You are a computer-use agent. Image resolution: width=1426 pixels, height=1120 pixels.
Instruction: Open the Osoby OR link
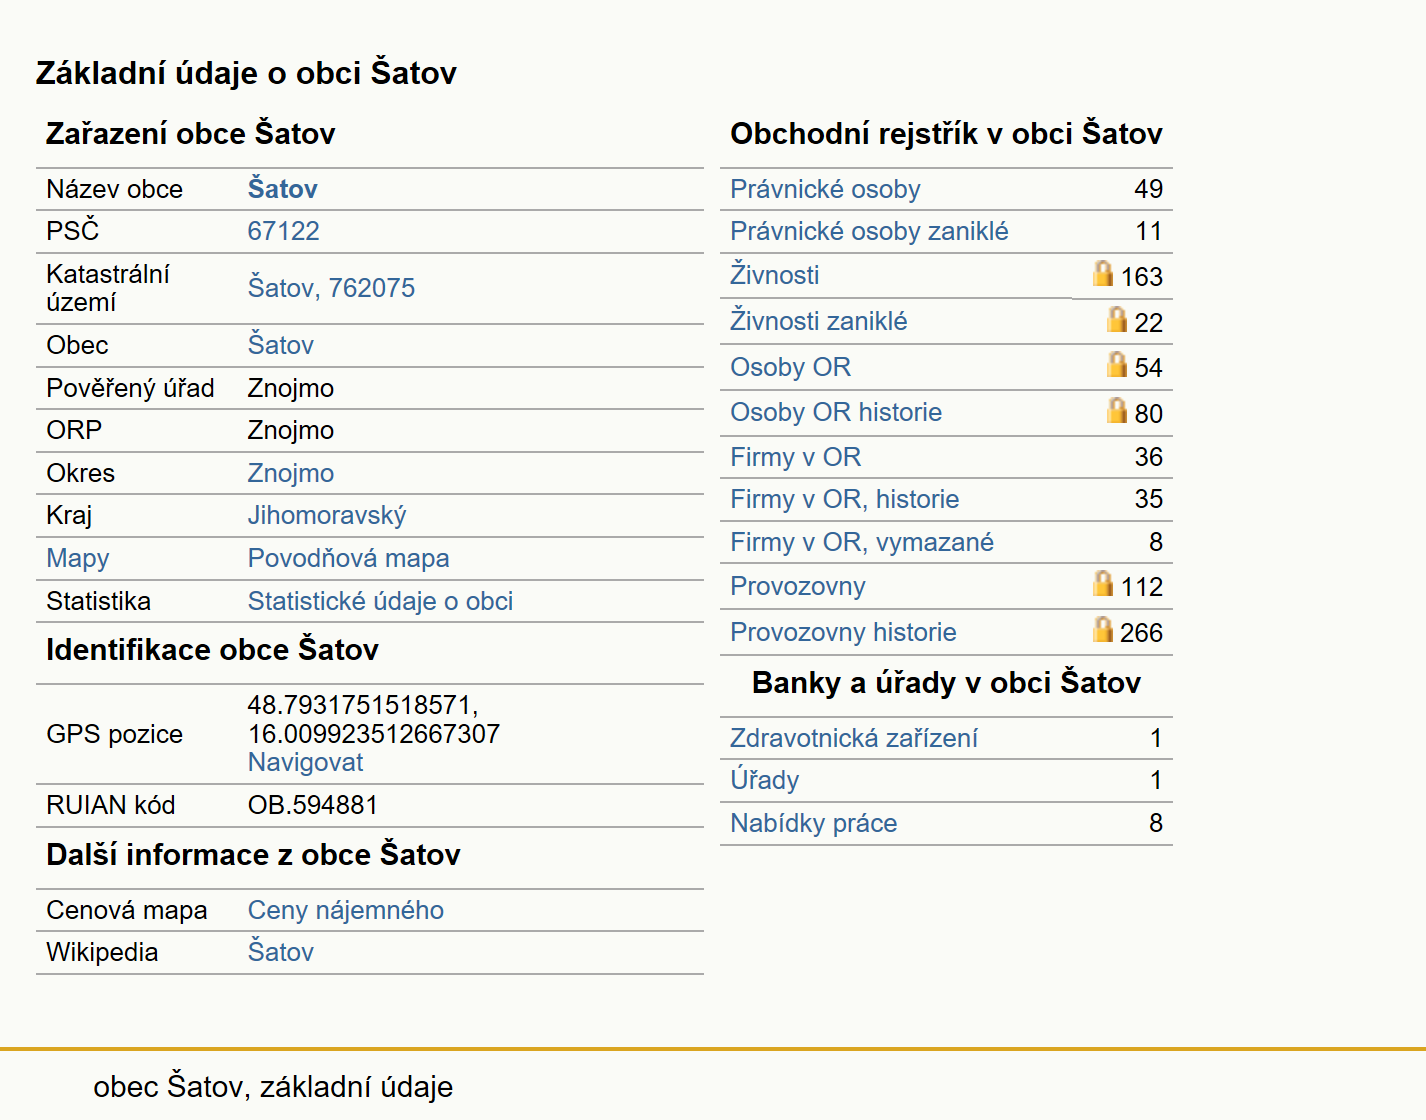[790, 367]
